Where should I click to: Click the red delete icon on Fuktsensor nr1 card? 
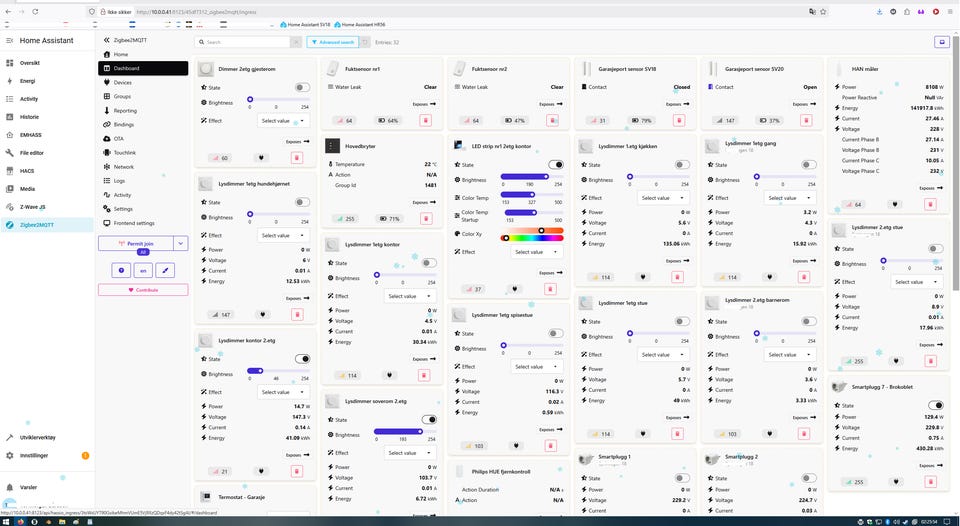pyautogui.click(x=426, y=121)
